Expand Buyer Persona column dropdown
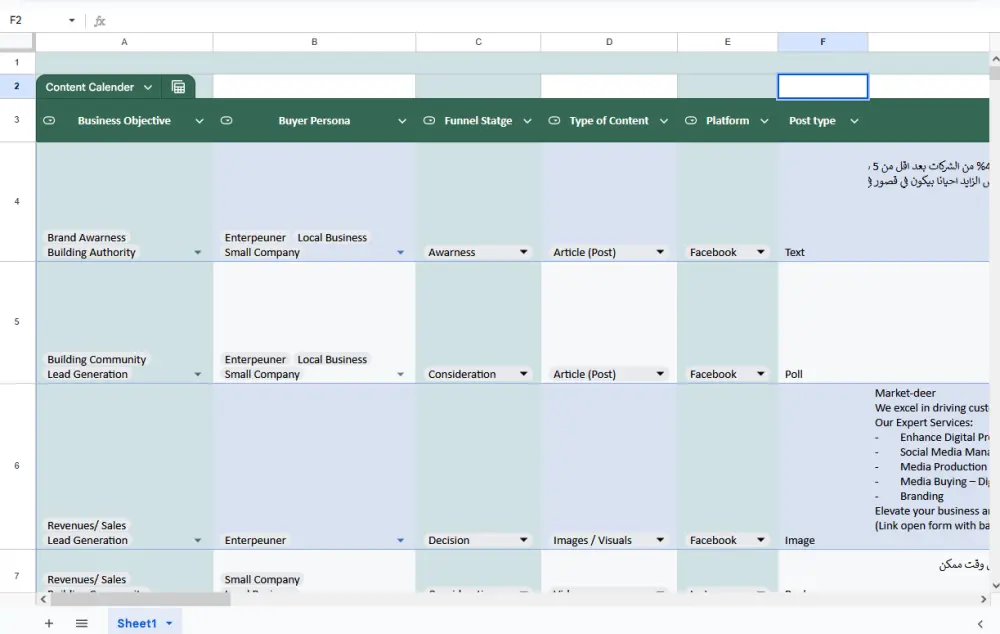The width and height of the screenshot is (1000, 634). pyautogui.click(x=402, y=121)
